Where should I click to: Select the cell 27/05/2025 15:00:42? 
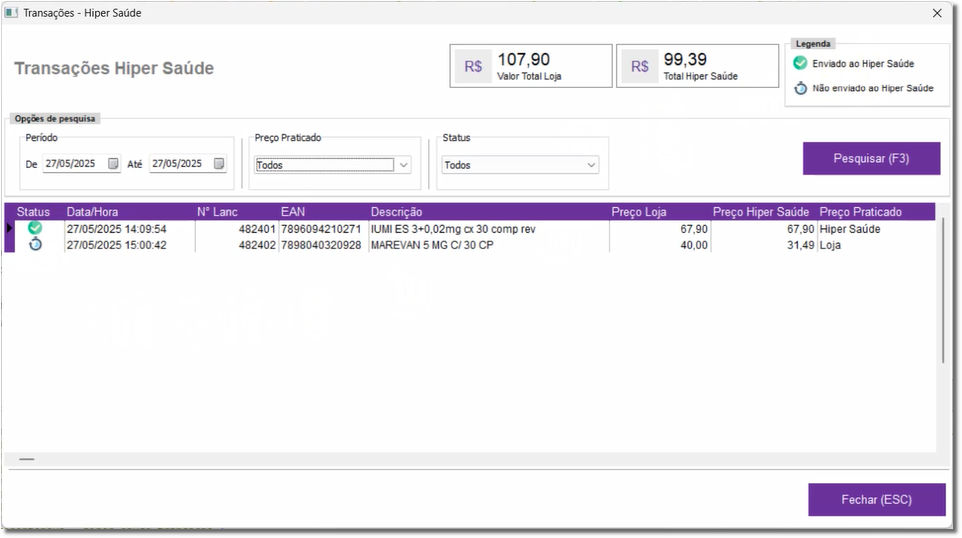[x=117, y=245]
